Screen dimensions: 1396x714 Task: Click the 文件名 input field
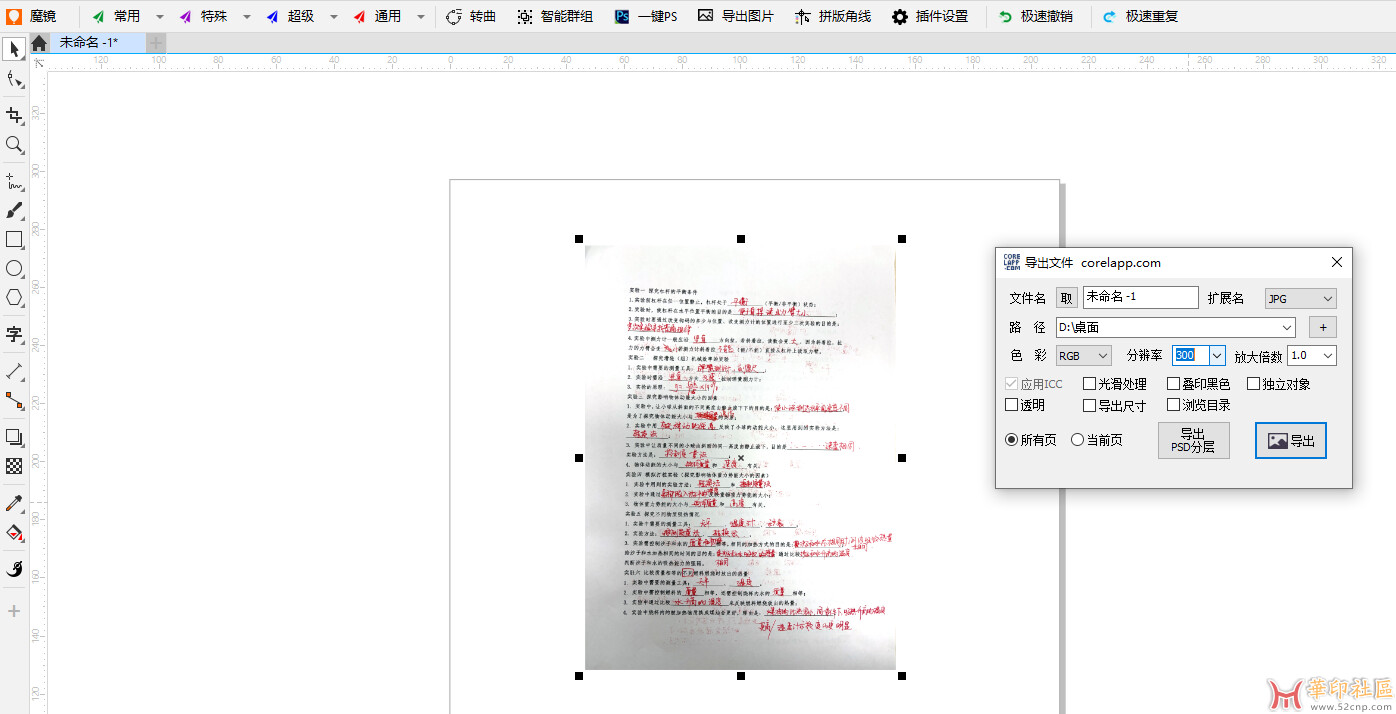coord(1140,297)
